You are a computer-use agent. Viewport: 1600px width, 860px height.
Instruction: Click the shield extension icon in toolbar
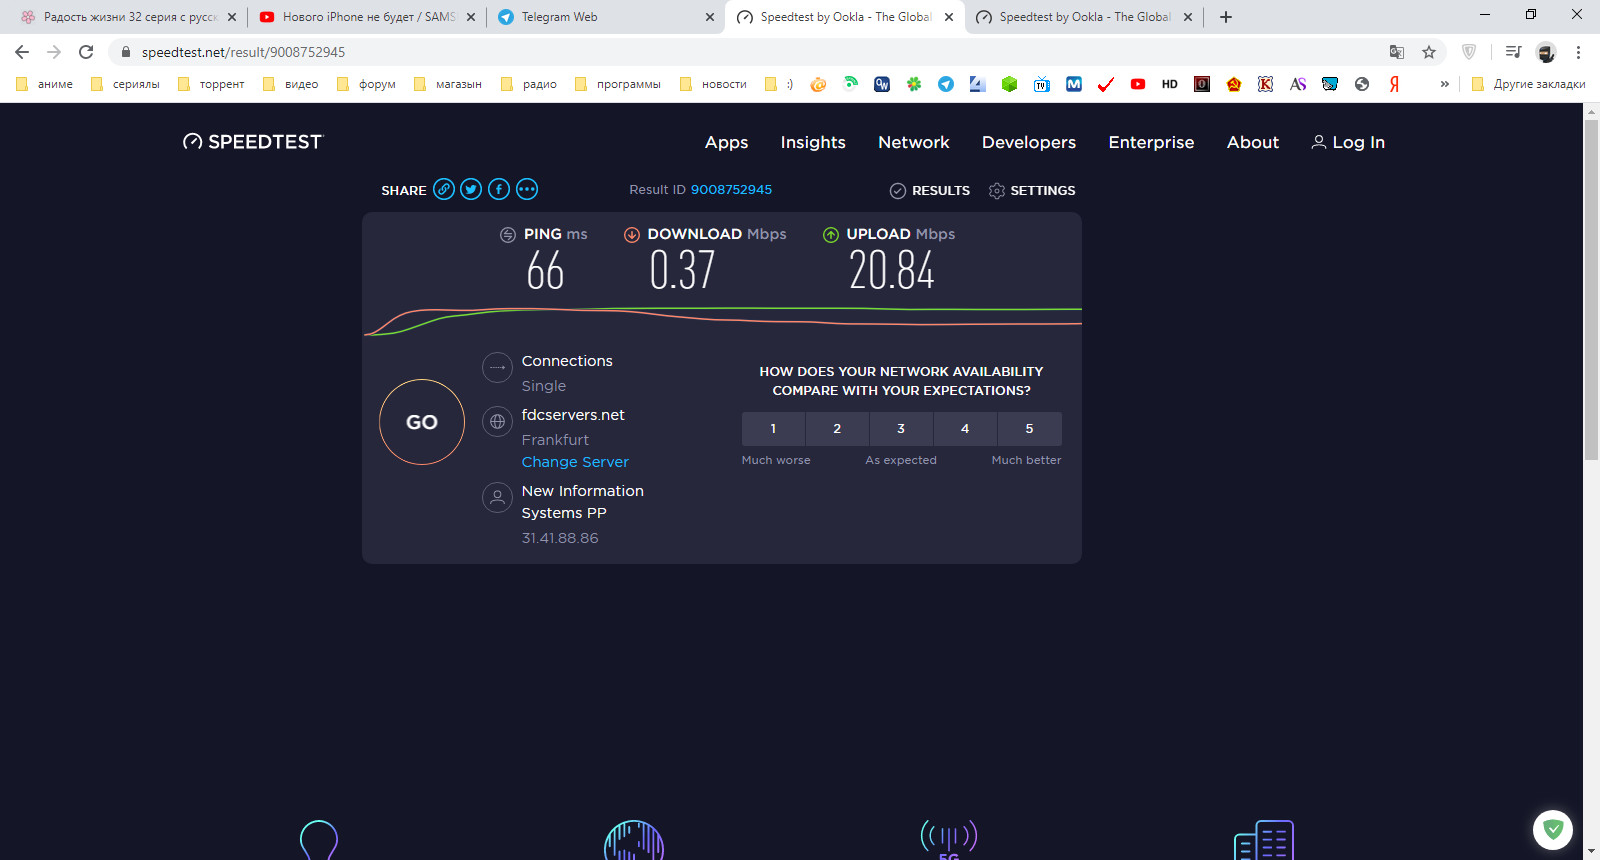(x=1469, y=52)
